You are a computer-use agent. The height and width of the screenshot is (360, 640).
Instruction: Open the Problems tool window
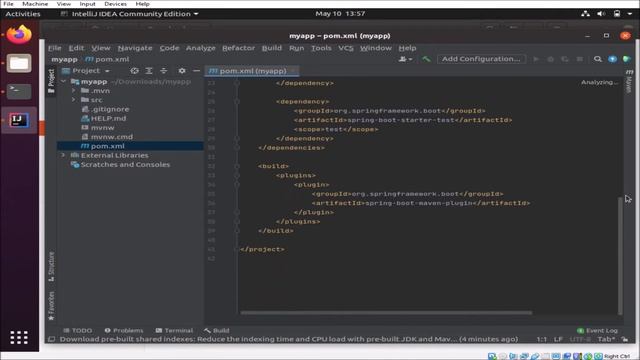(x=124, y=330)
